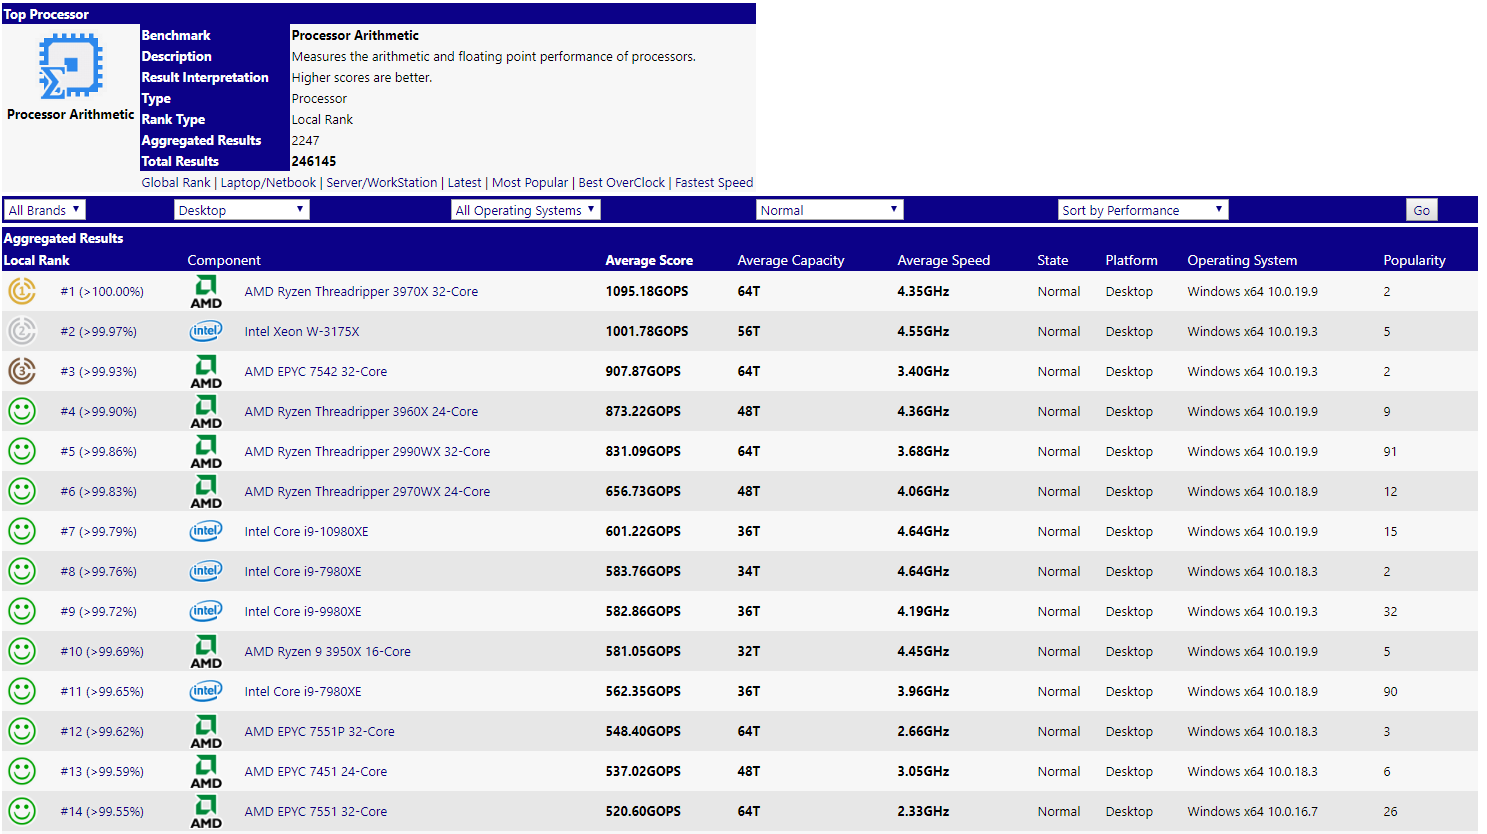
Task: Open the Best OverClock link
Action: (622, 183)
